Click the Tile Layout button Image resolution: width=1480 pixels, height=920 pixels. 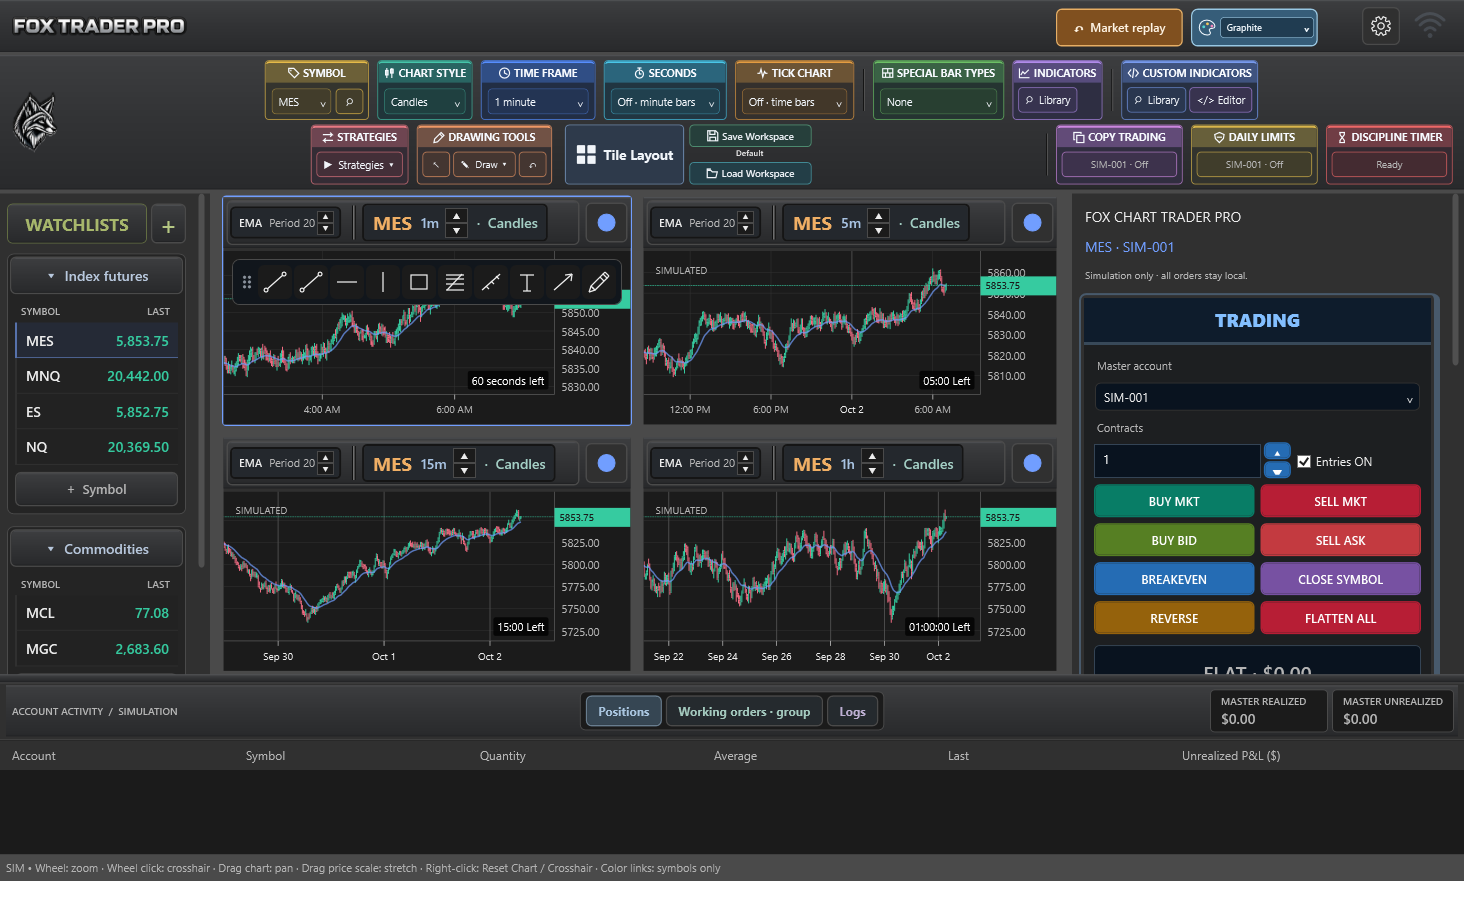pos(625,155)
